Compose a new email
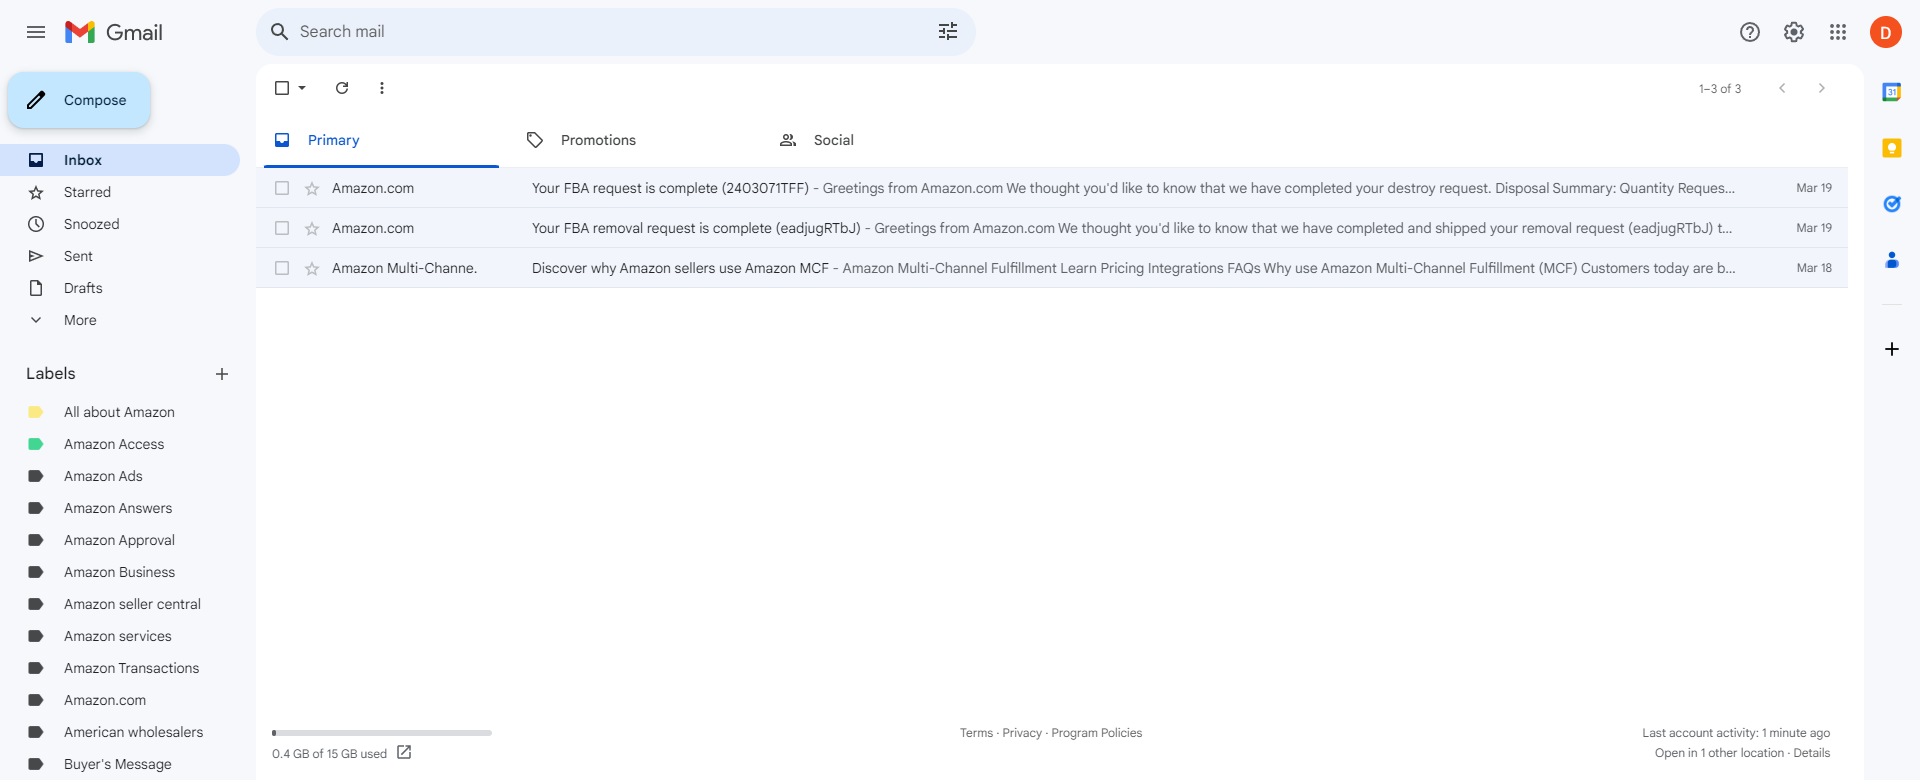 [79, 100]
